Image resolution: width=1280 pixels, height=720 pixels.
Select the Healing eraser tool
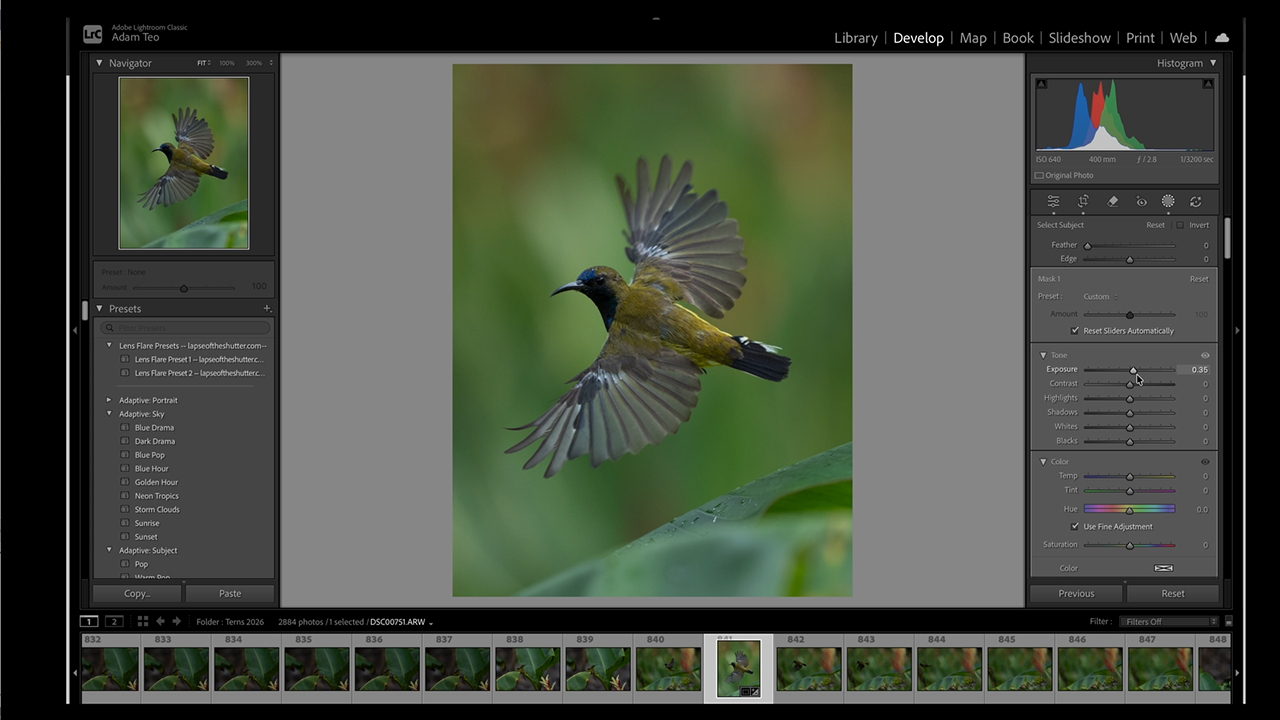point(1112,201)
